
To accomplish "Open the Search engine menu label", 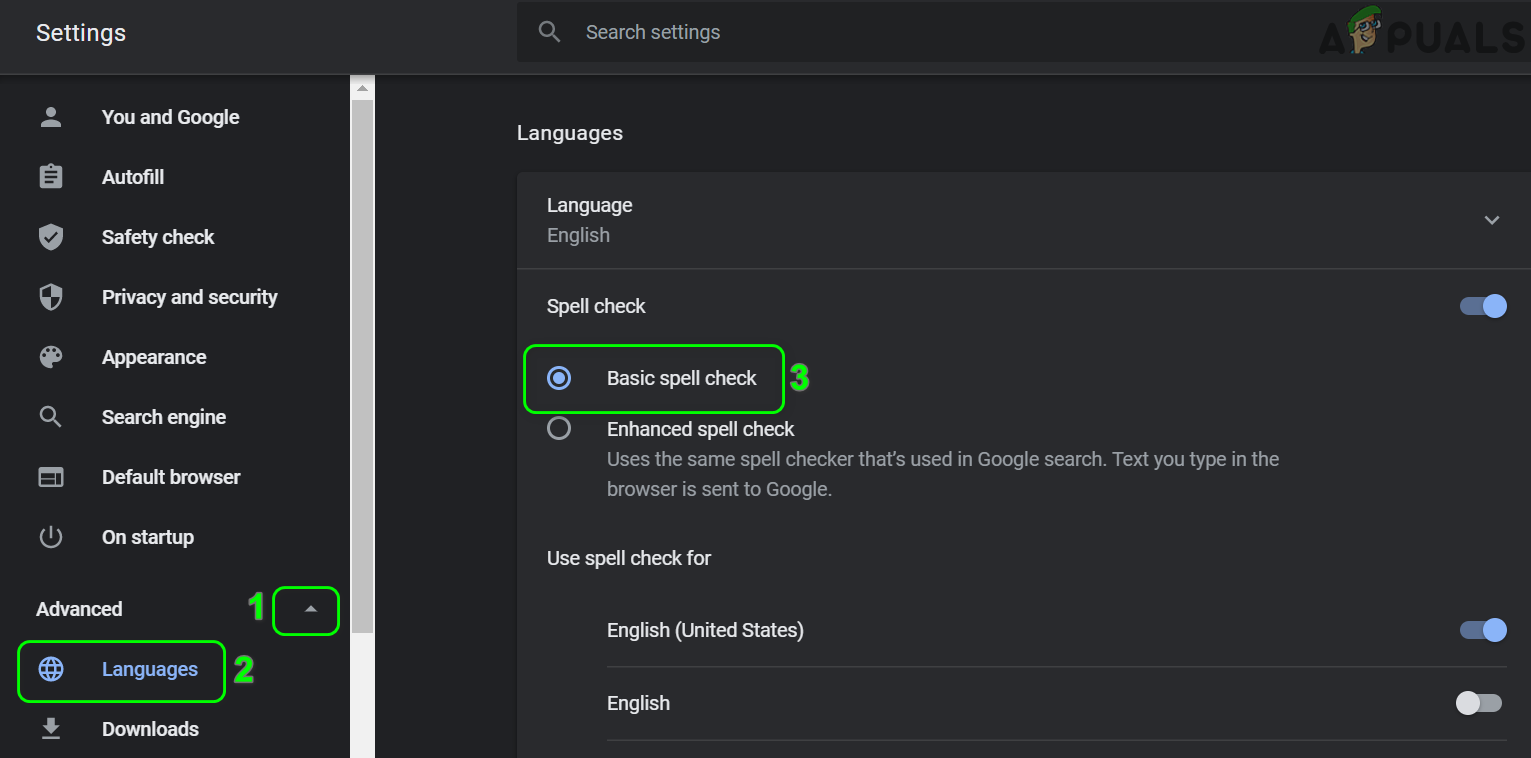I will click(164, 417).
